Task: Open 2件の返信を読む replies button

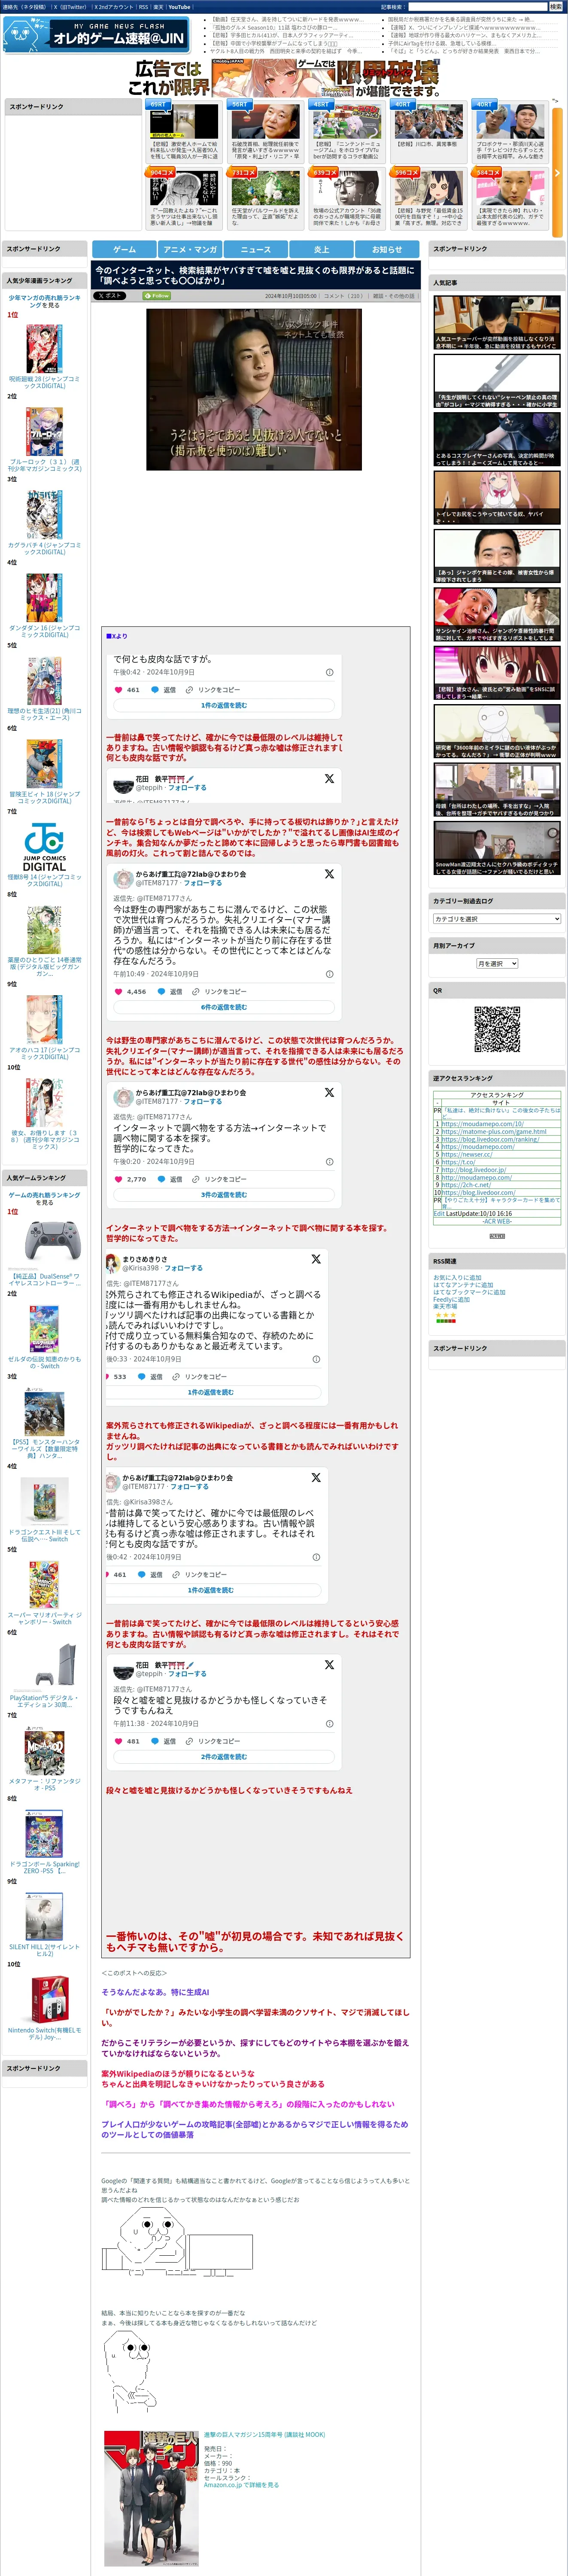Action: coord(224,1756)
